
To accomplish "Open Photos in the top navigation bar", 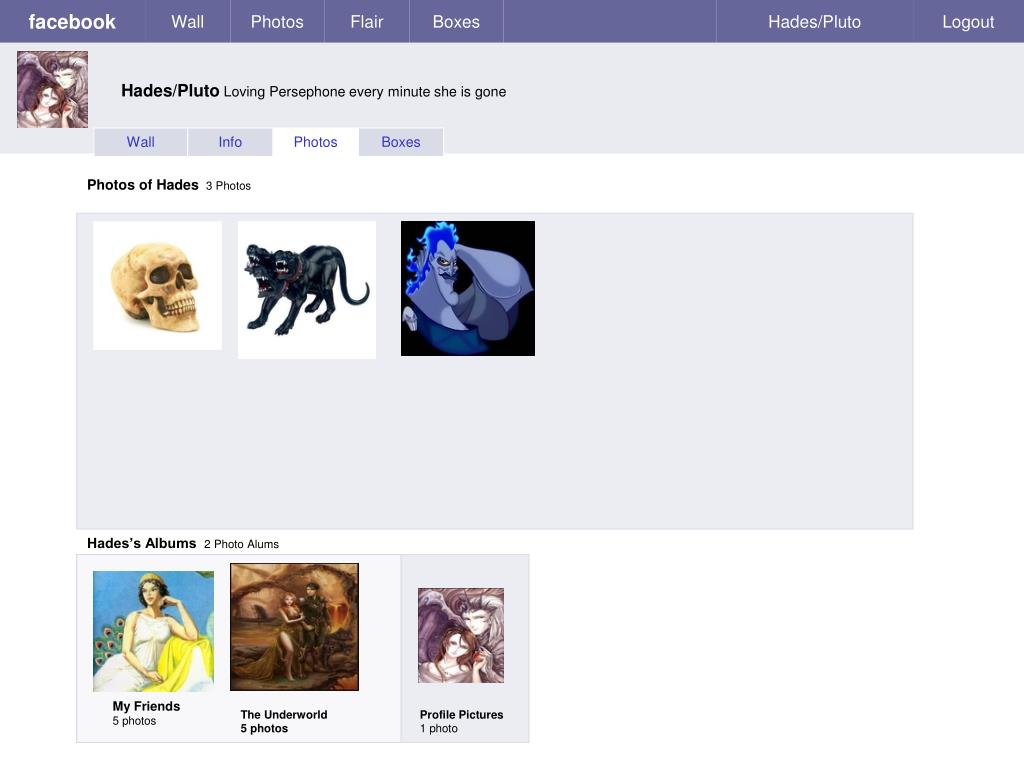I will pyautogui.click(x=277, y=22).
